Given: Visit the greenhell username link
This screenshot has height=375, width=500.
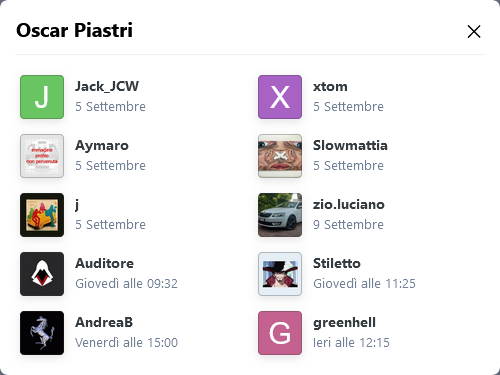Looking at the screenshot, I should pyautogui.click(x=344, y=323).
